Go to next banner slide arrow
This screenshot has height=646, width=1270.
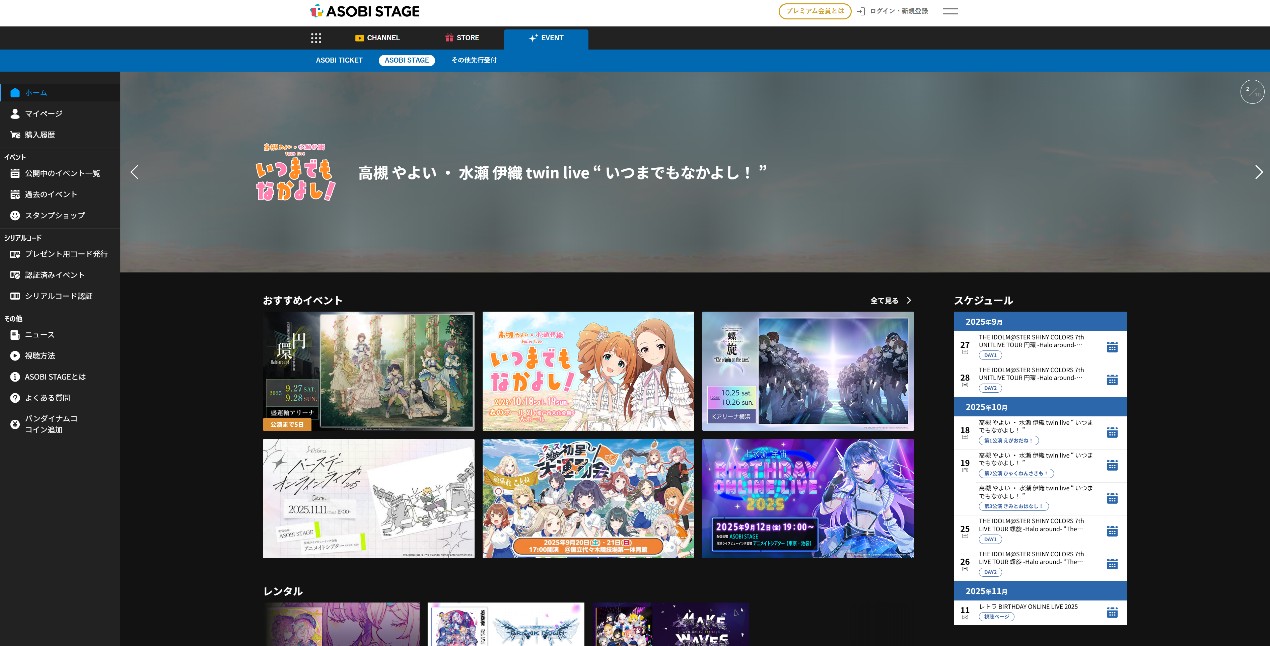click(1258, 172)
